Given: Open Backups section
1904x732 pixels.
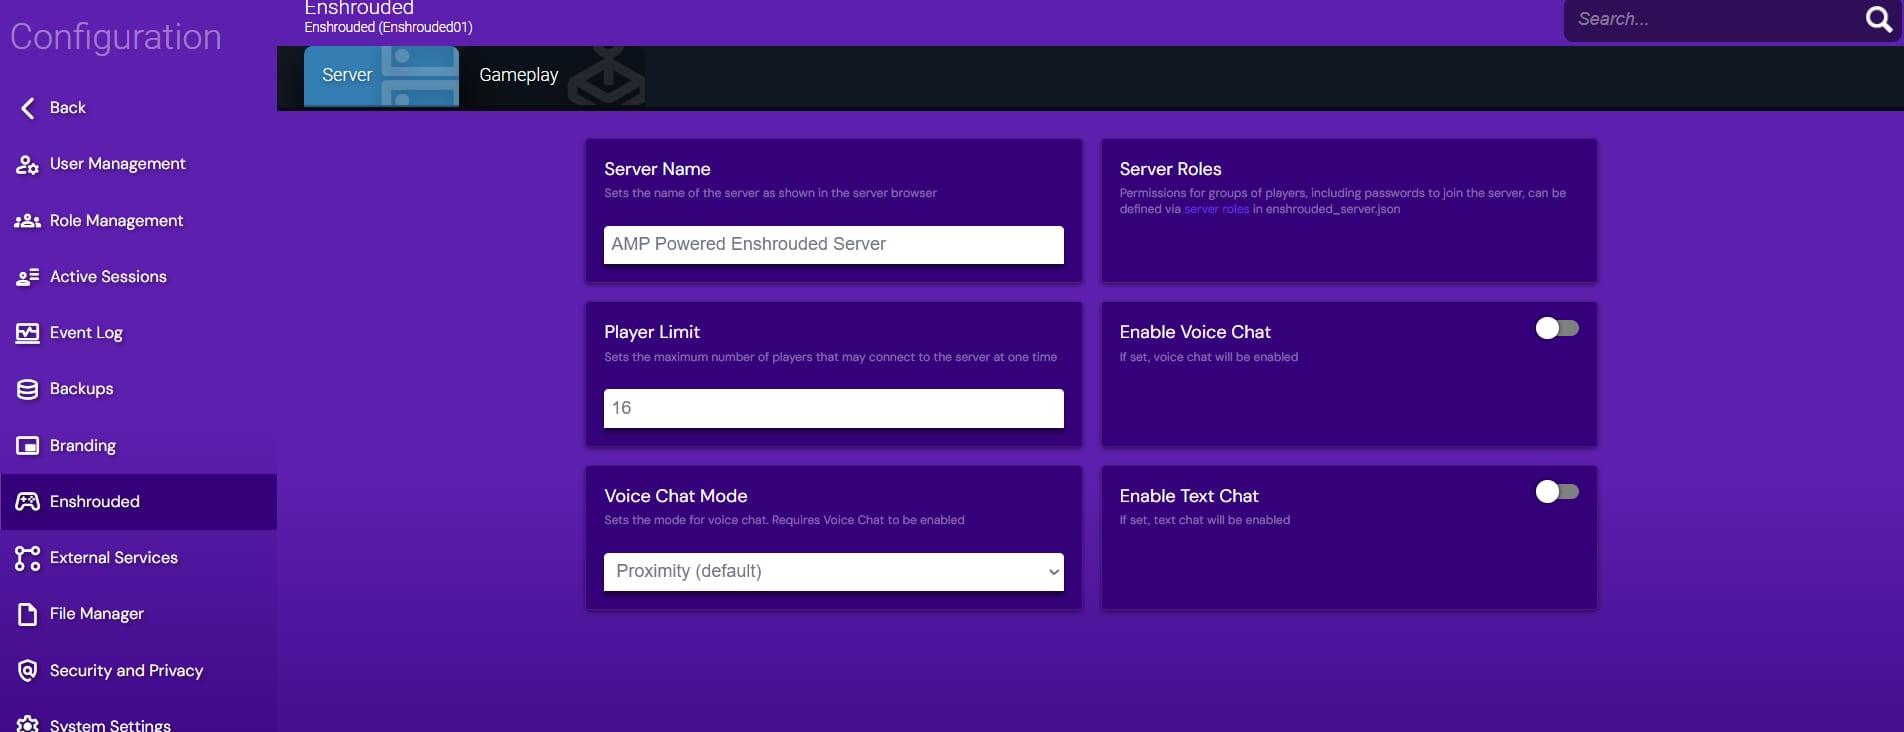Looking at the screenshot, I should point(139,389).
